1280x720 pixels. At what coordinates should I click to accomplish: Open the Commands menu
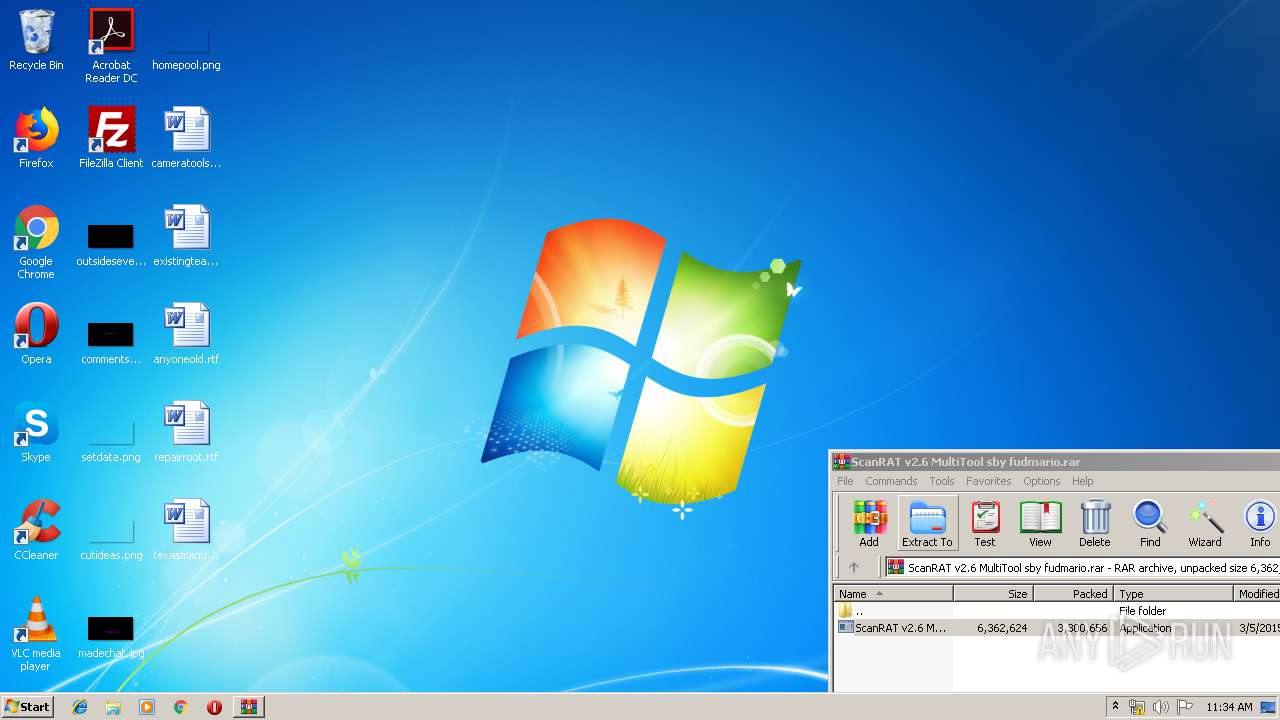[891, 481]
